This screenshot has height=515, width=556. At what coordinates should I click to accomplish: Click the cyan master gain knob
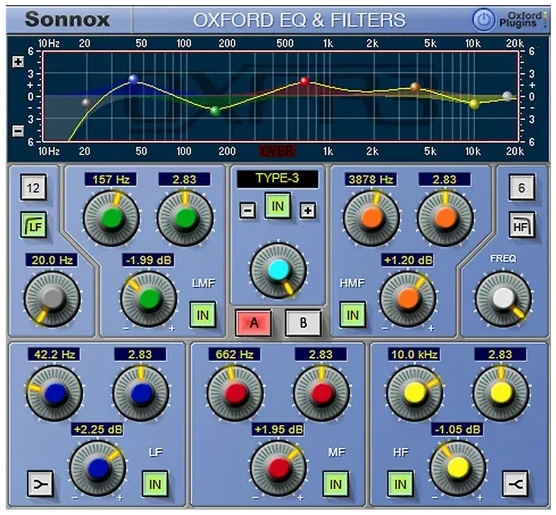278,271
